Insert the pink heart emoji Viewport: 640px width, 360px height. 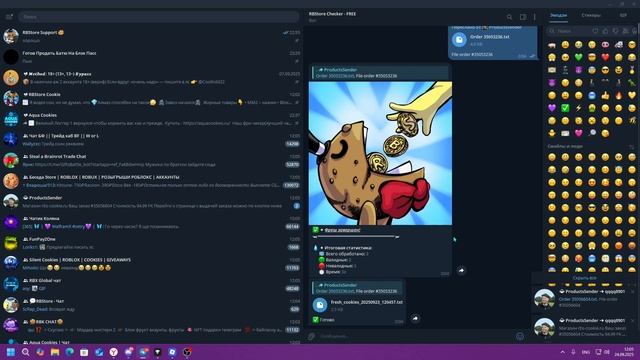[578, 133]
